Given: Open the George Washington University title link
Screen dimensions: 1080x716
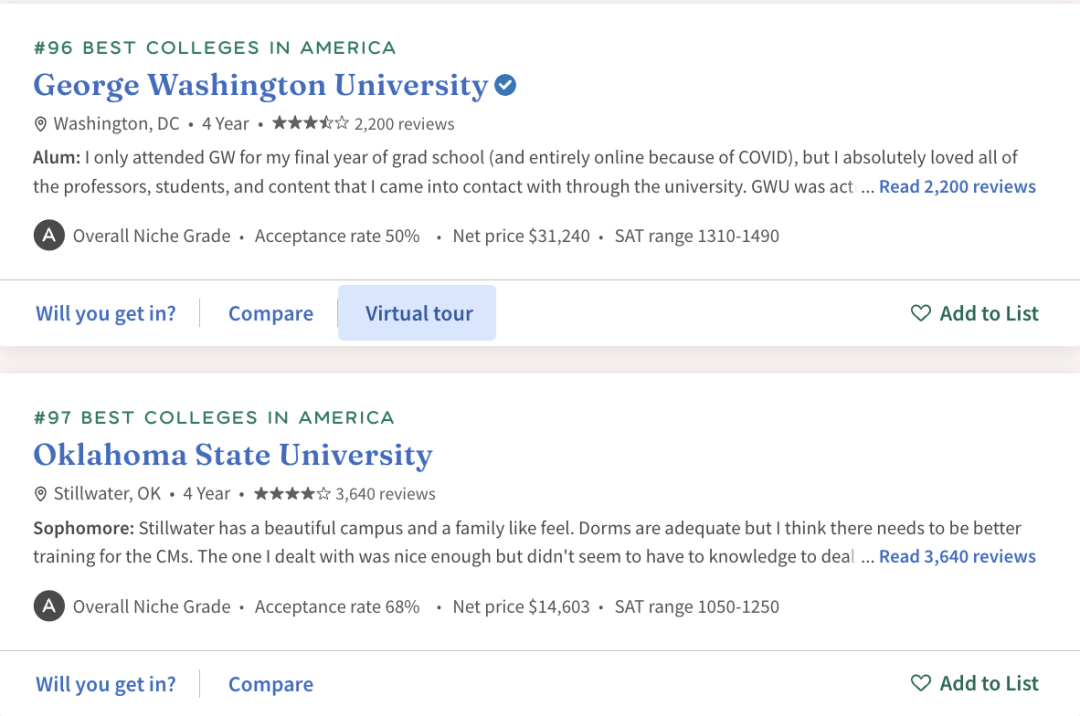Looking at the screenshot, I should coord(260,86).
